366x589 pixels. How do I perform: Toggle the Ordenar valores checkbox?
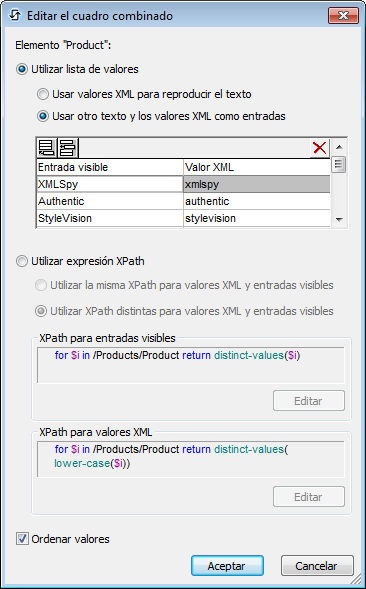(x=22, y=539)
